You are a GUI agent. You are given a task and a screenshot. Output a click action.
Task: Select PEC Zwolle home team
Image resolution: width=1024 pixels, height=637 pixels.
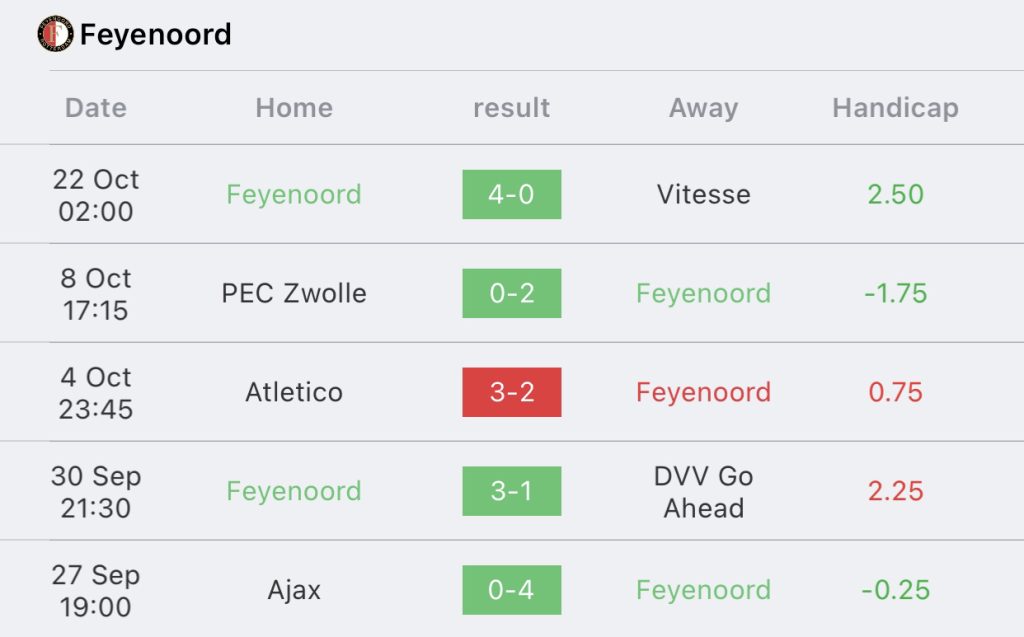(x=294, y=293)
